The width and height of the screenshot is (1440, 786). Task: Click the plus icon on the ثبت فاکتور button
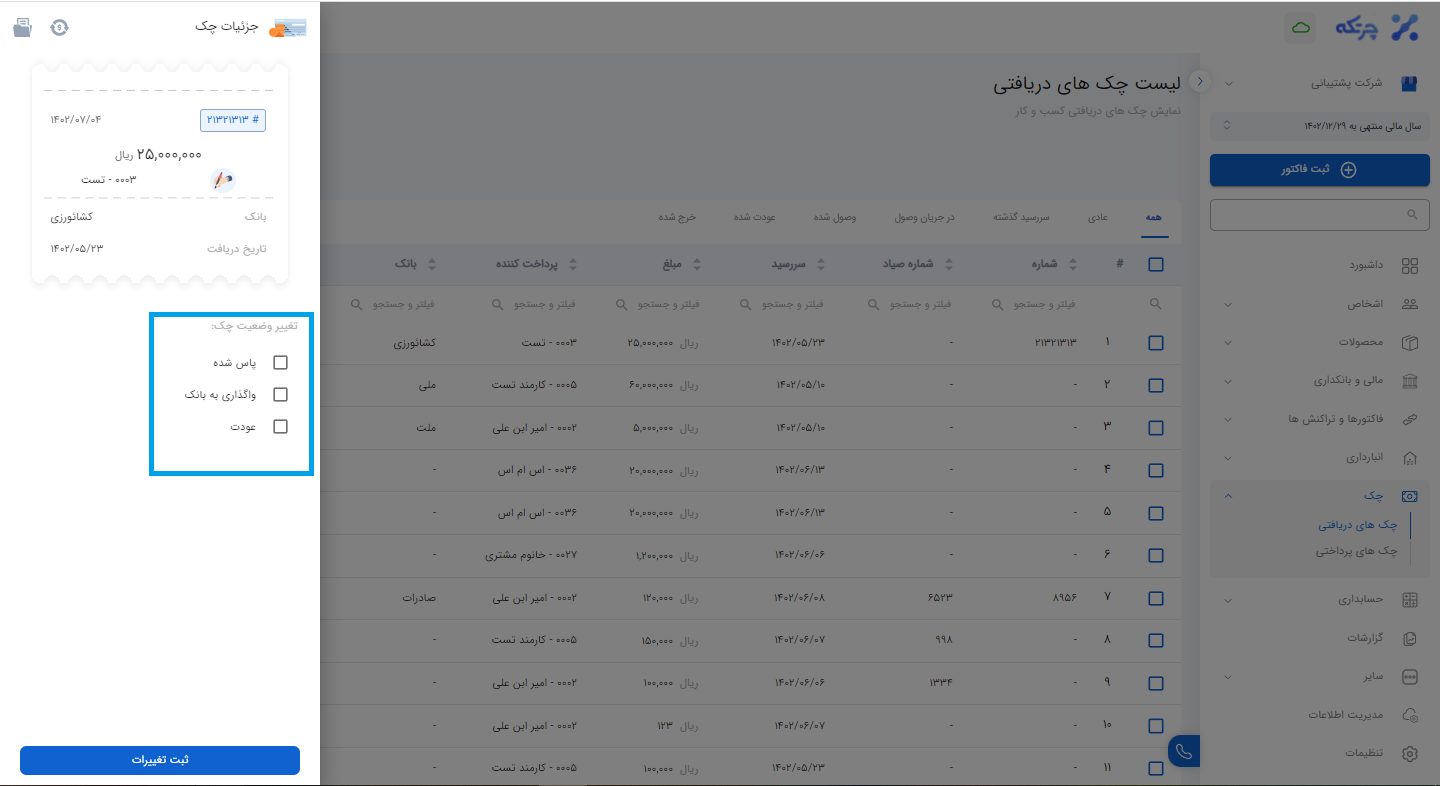tap(1348, 170)
